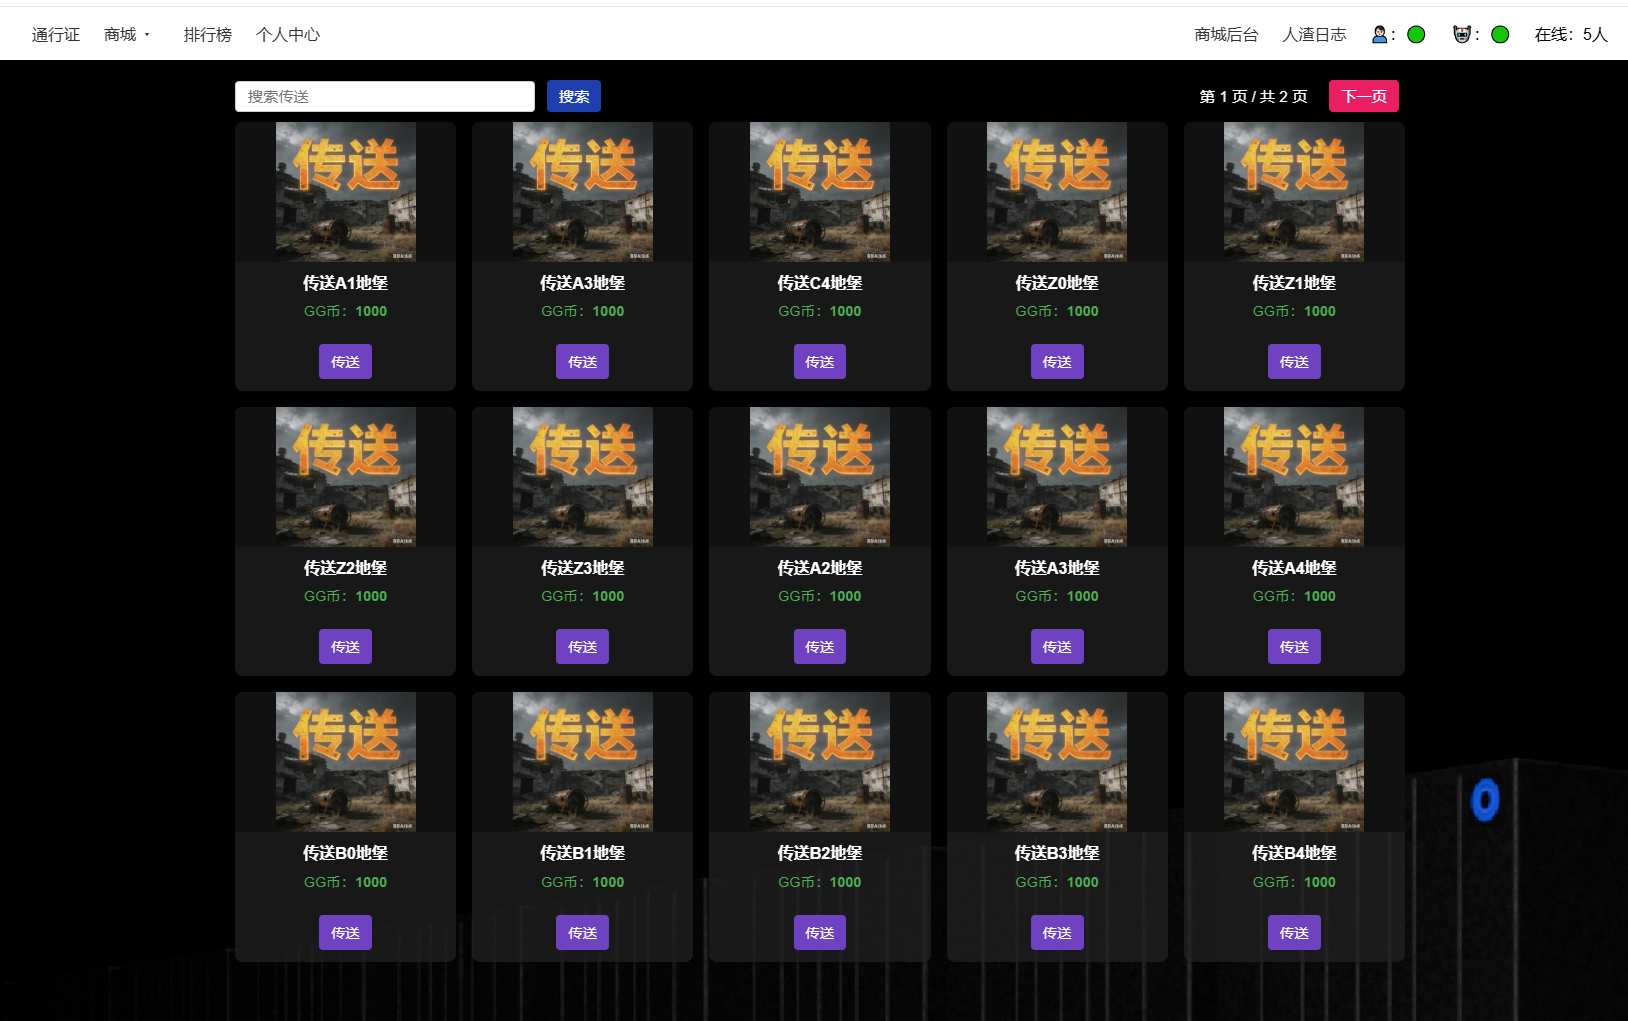Select the 传送B3地堡 thumbnail image
Image resolution: width=1628 pixels, height=1021 pixels.
[1057, 762]
